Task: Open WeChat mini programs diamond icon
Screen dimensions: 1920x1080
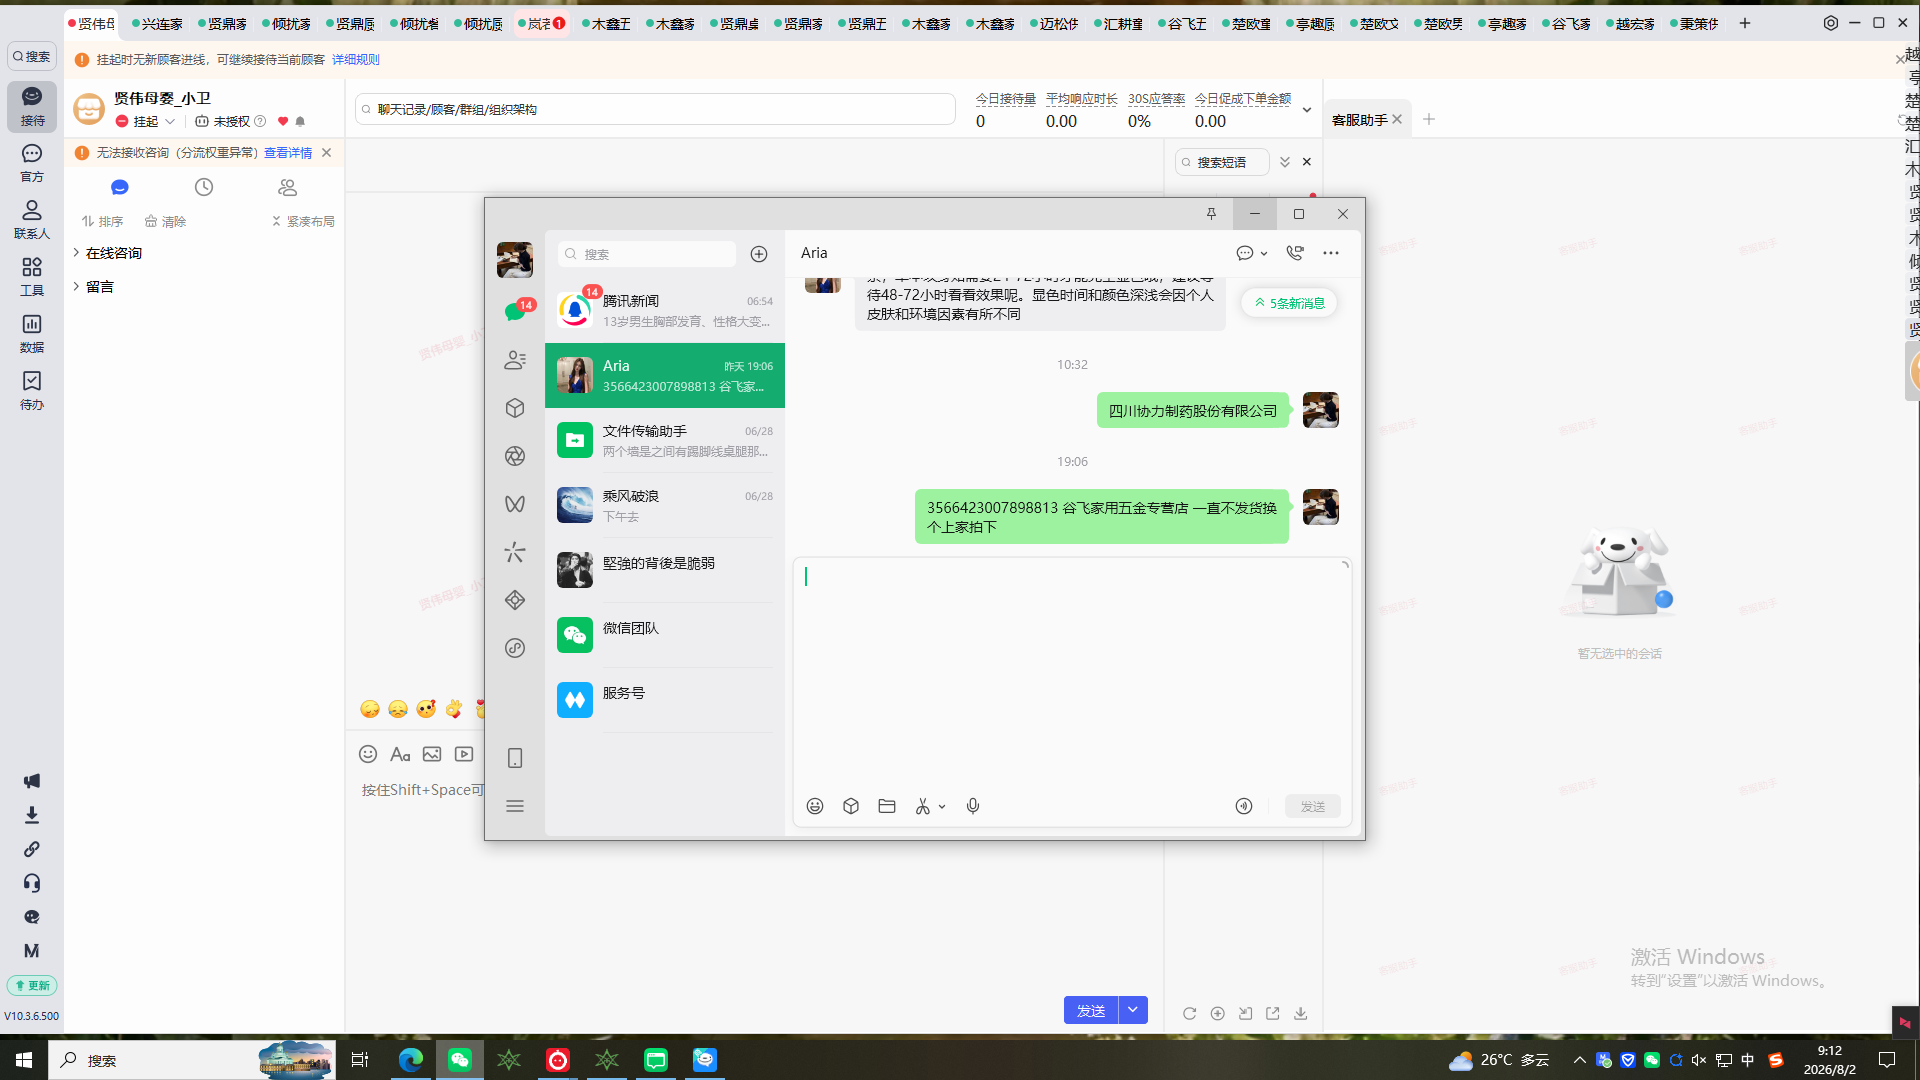Action: click(515, 600)
